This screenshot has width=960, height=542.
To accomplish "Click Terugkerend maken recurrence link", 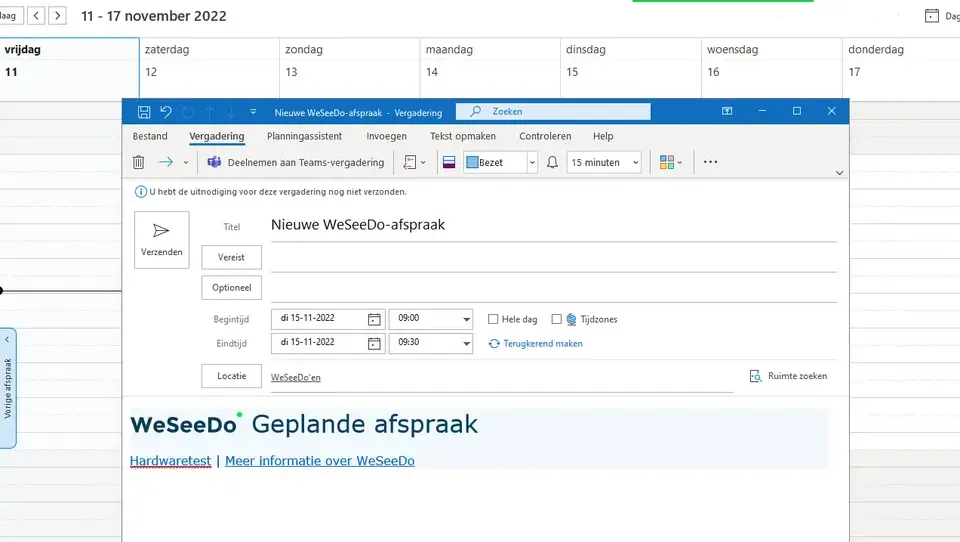I will [x=536, y=344].
